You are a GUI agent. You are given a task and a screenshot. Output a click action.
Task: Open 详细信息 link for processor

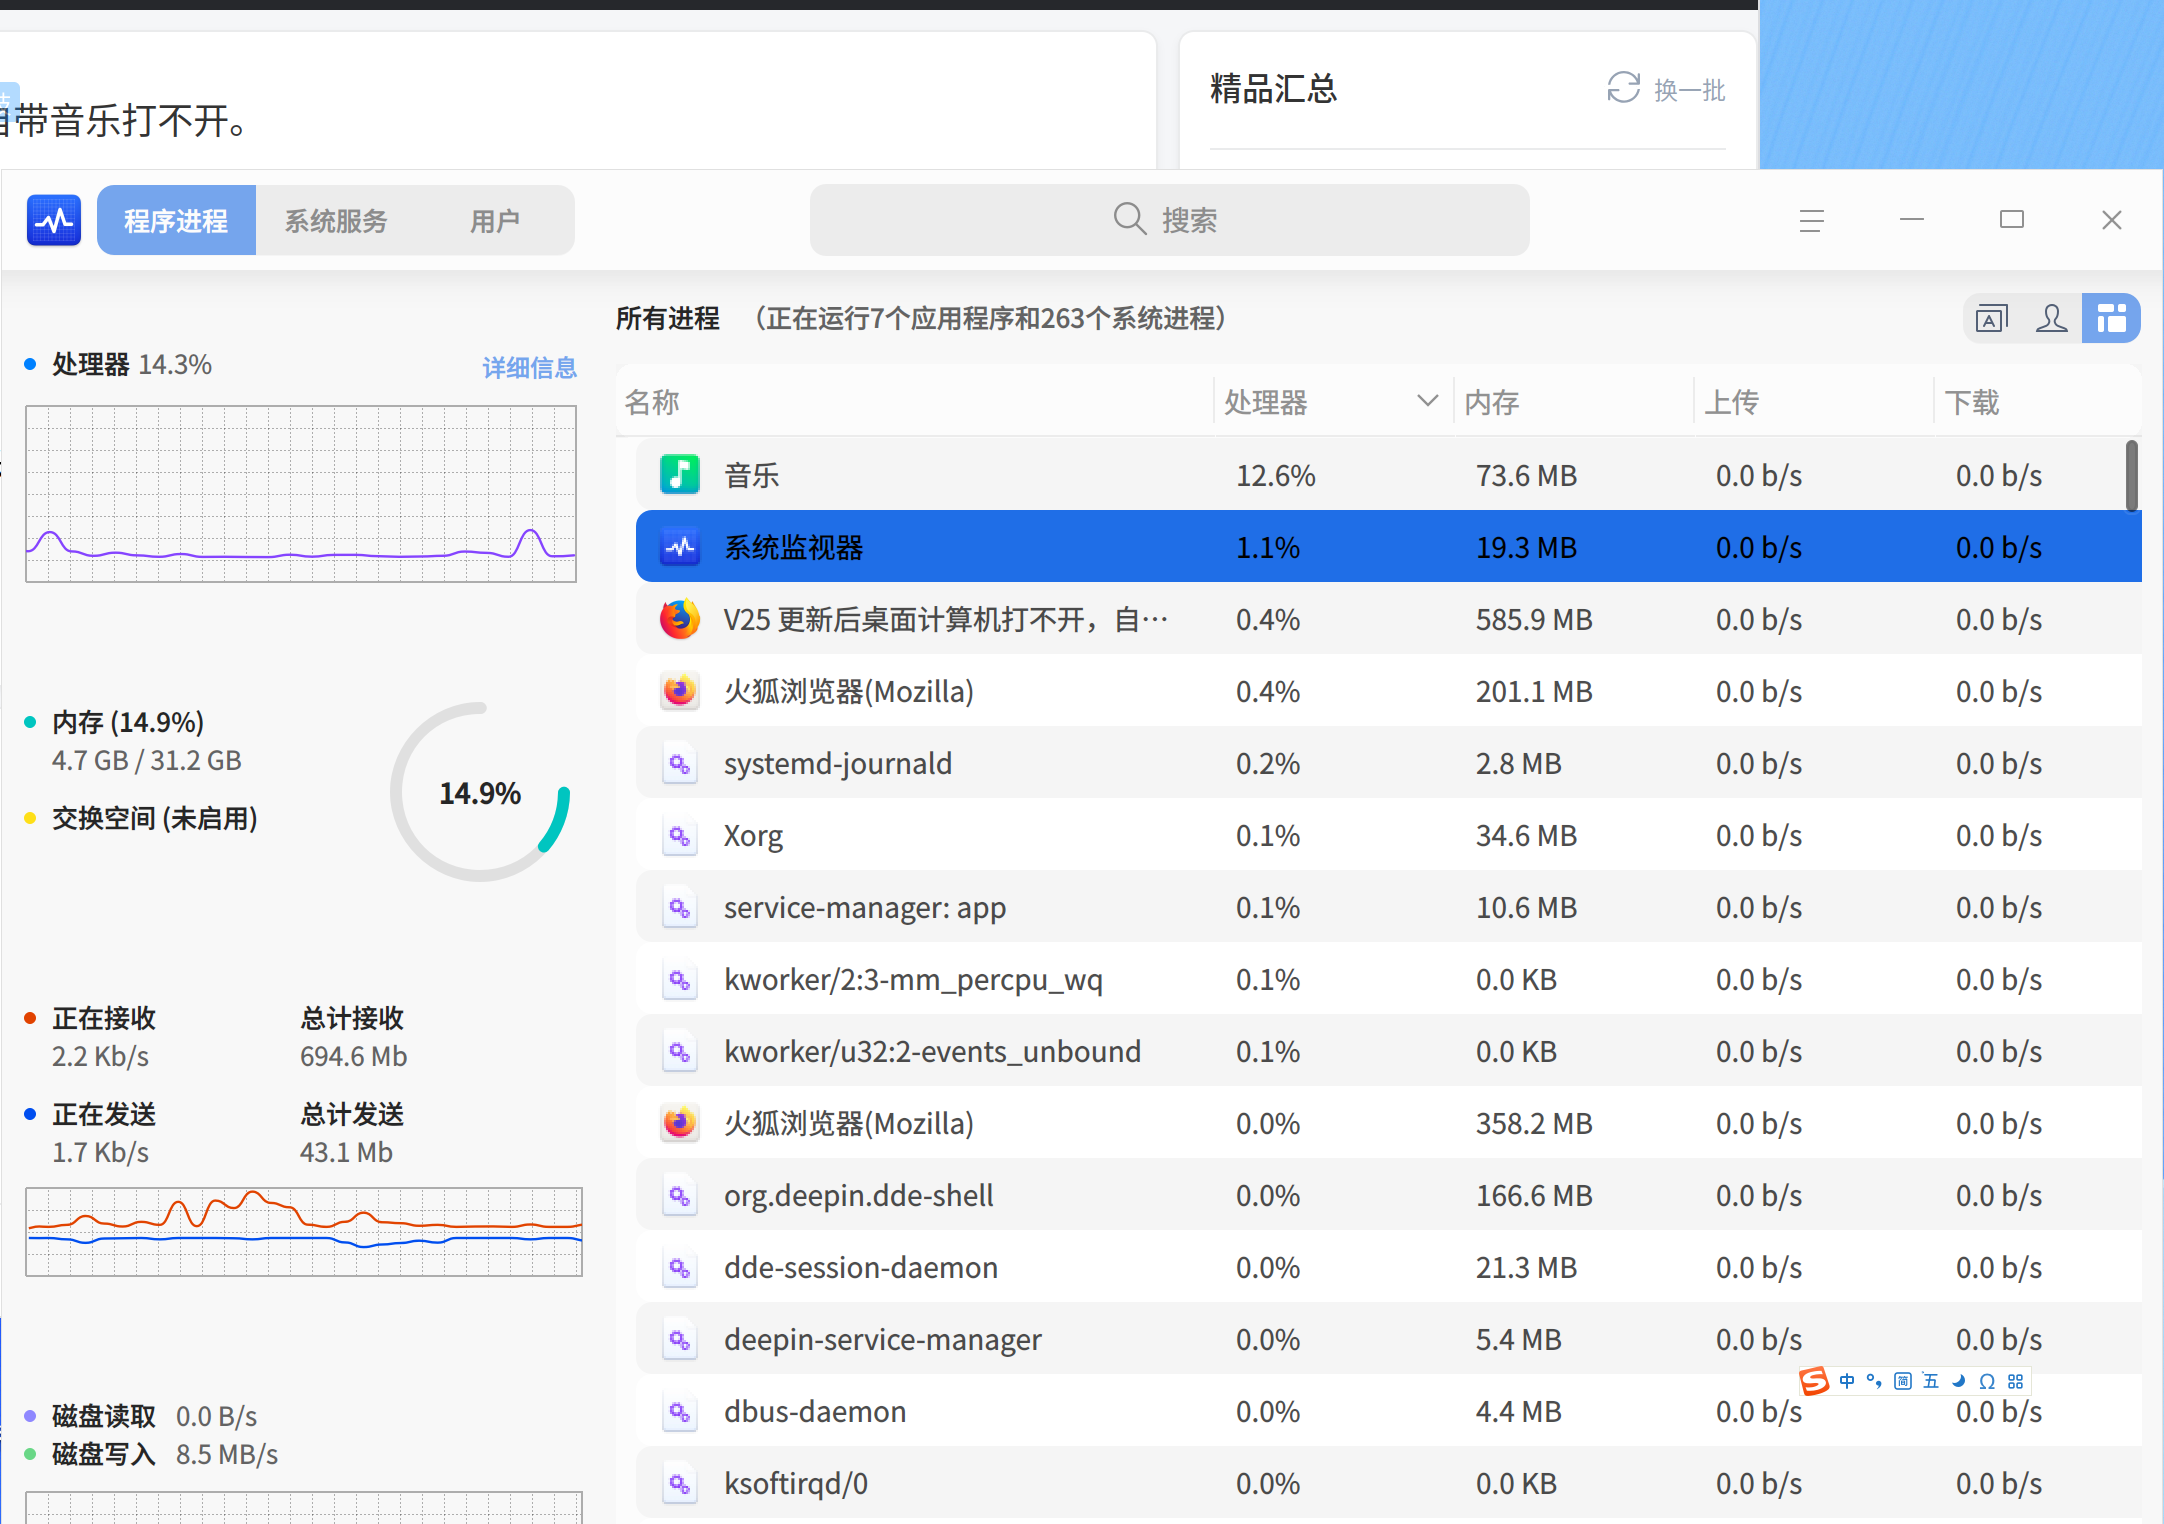pos(530,368)
